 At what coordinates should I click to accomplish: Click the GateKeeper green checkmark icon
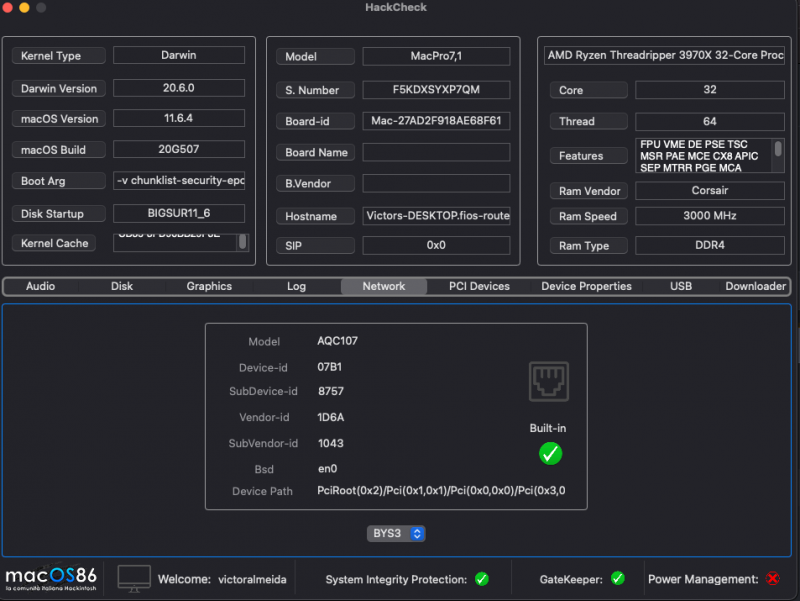[x=617, y=578]
